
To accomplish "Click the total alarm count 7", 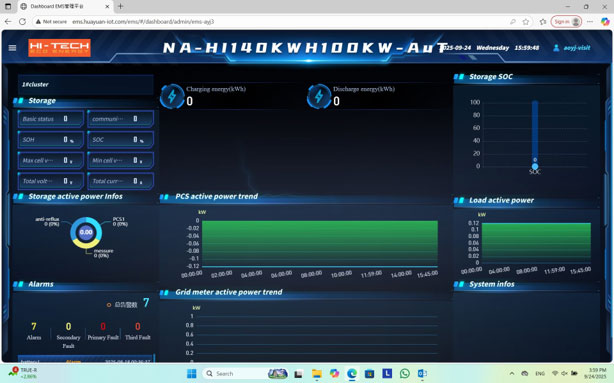I will pyautogui.click(x=146, y=303).
